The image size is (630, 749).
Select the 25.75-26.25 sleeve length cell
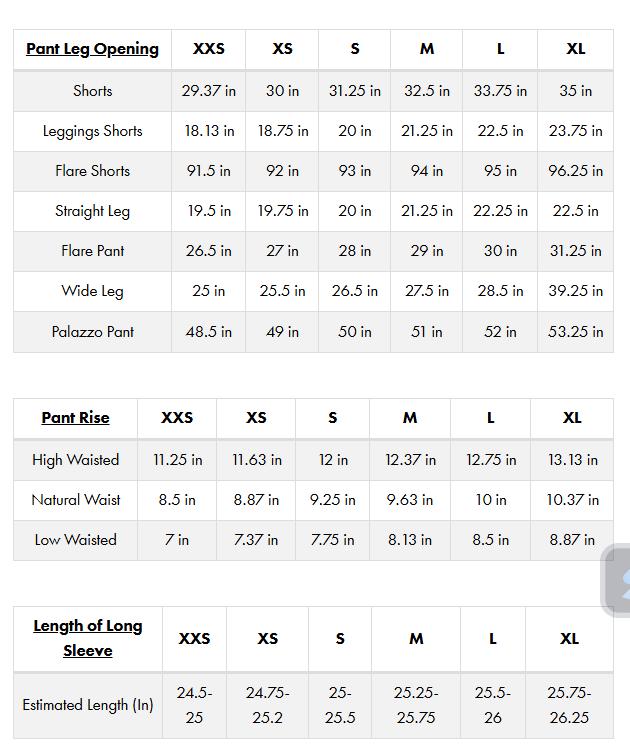[569, 705]
